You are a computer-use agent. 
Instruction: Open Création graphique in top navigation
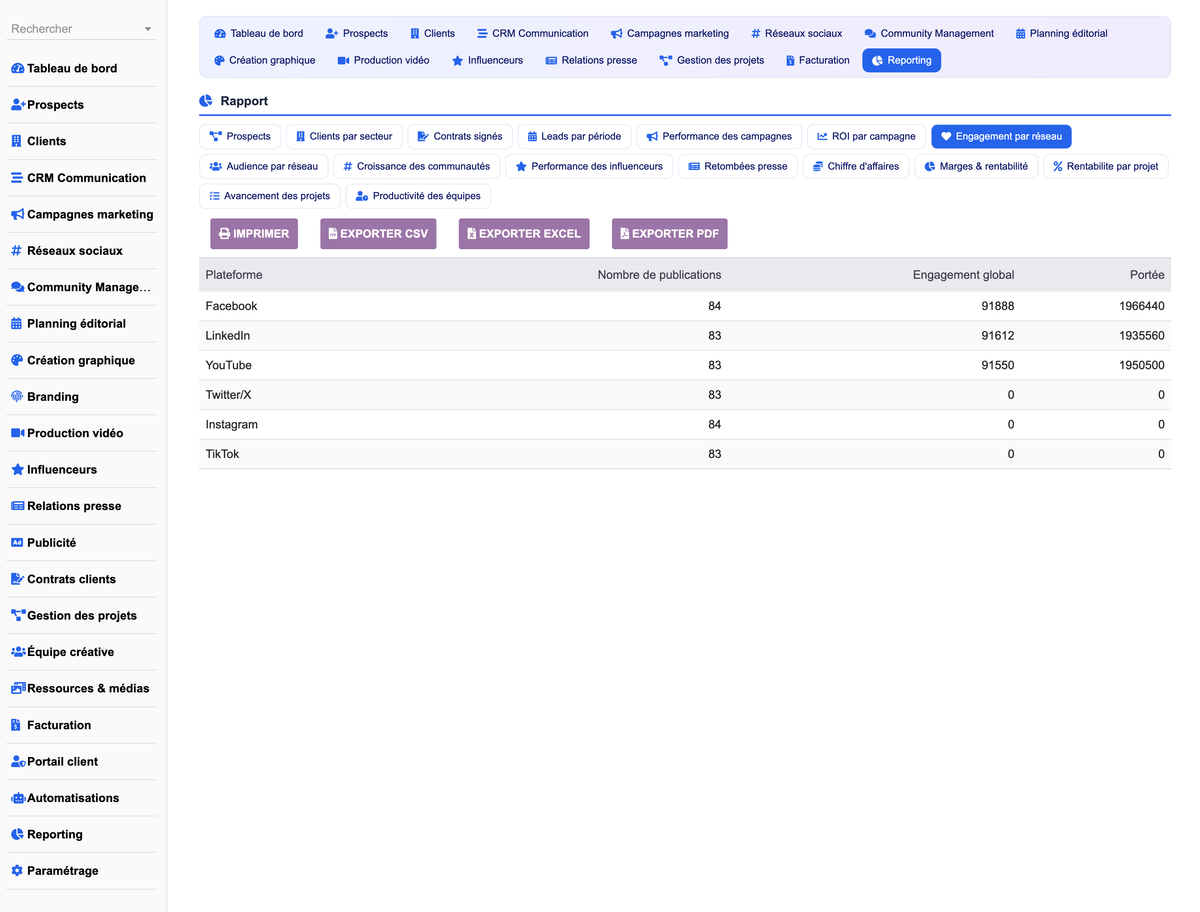(265, 61)
